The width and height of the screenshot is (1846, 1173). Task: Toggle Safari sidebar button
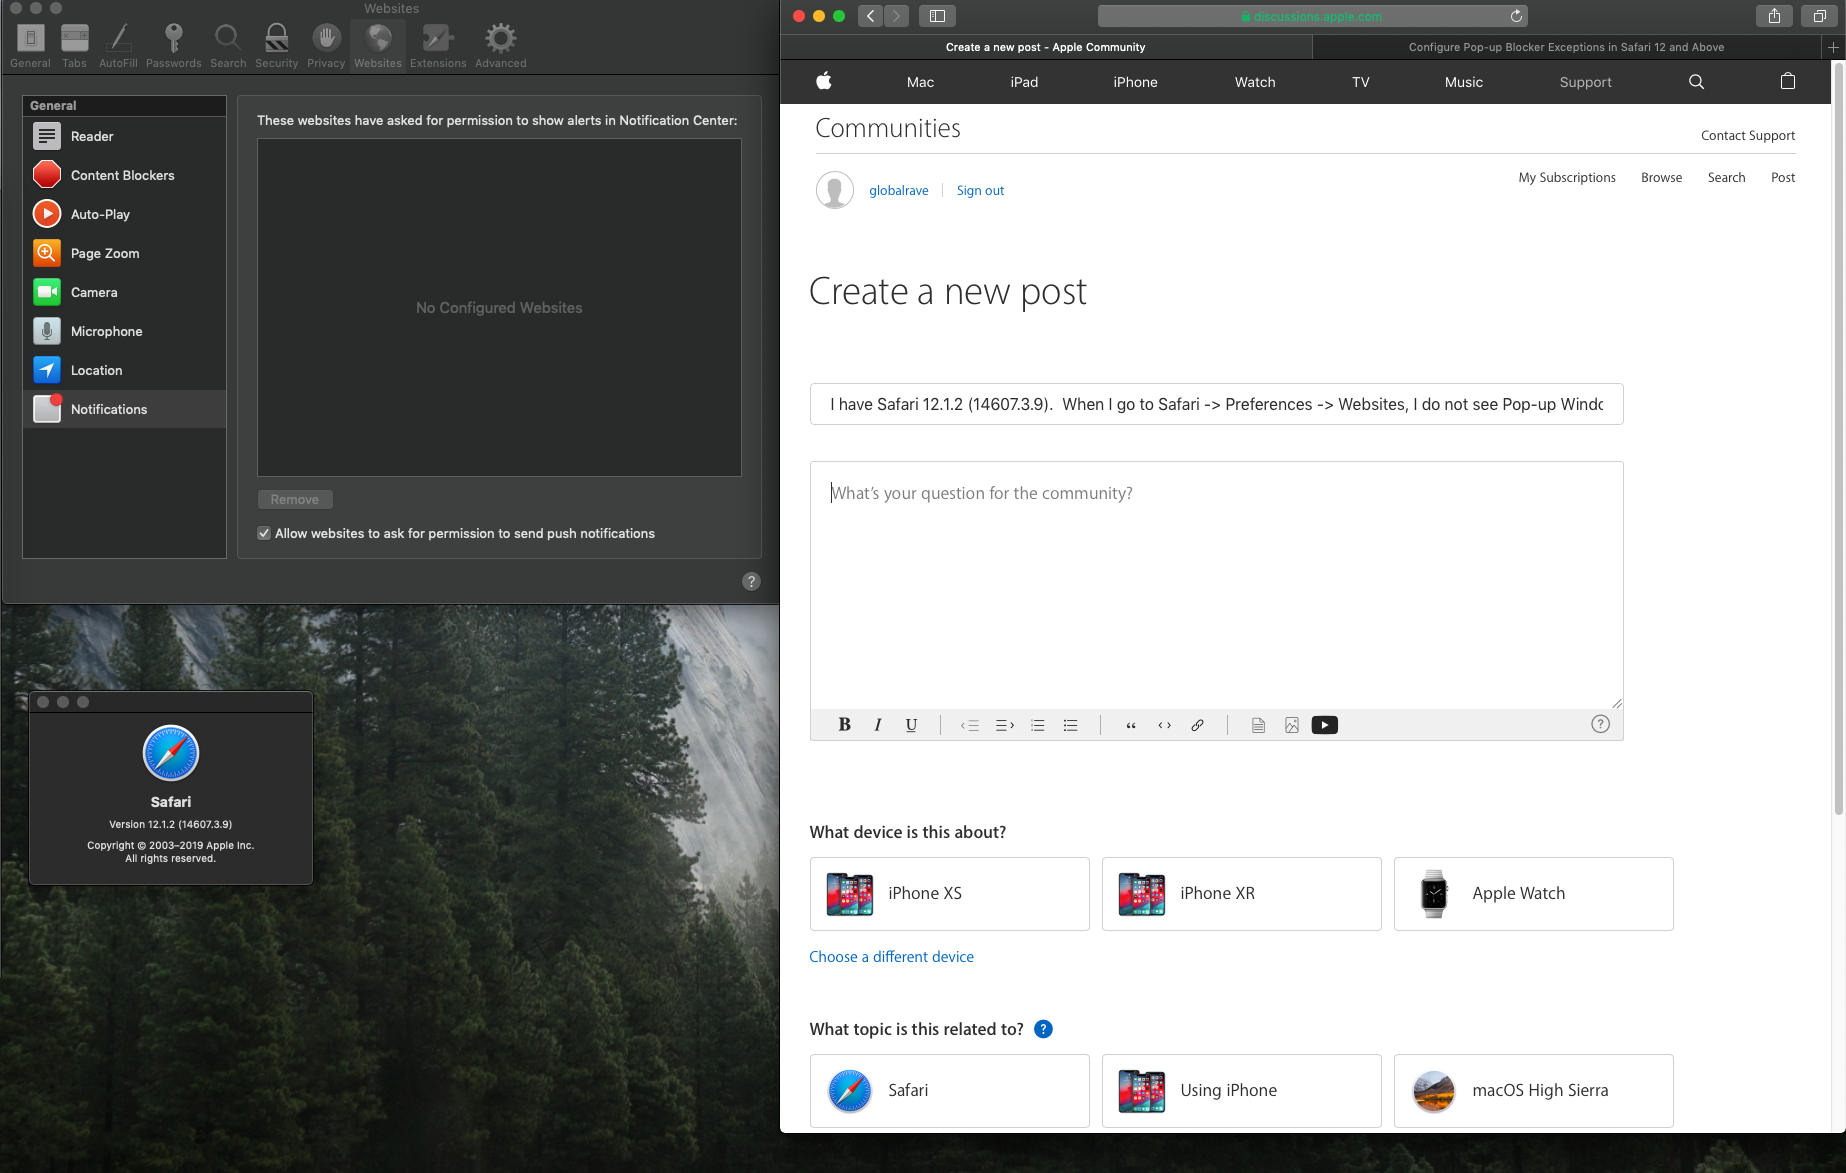937,16
